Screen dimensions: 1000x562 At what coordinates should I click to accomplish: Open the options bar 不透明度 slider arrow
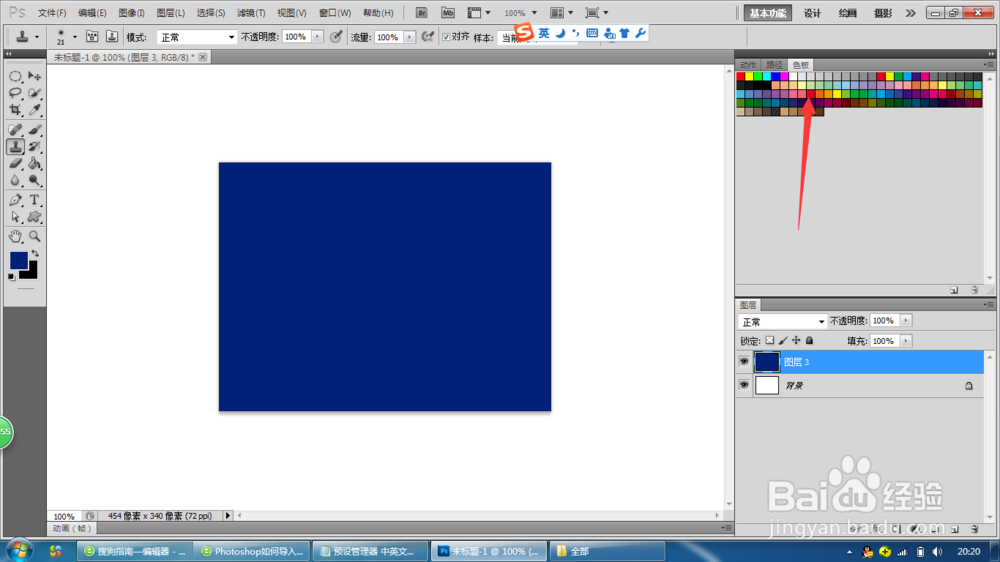(317, 37)
